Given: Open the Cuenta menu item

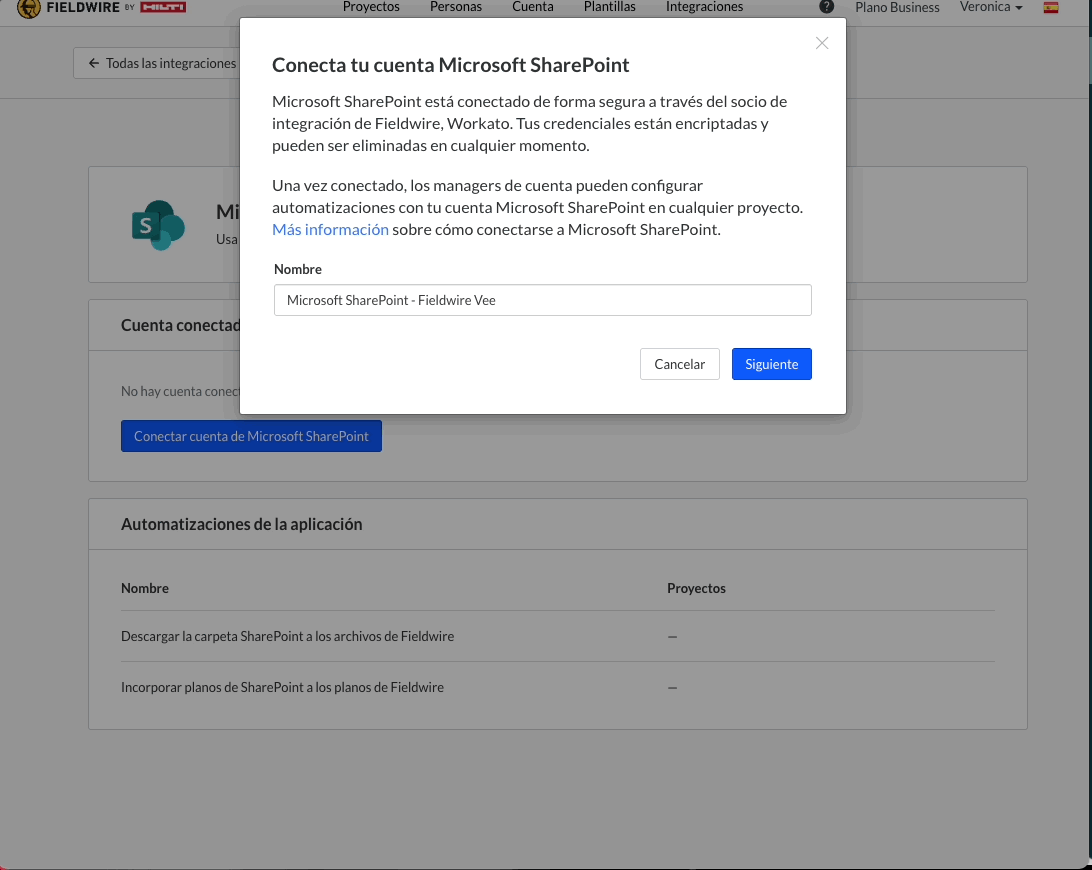Looking at the screenshot, I should pyautogui.click(x=533, y=7).
